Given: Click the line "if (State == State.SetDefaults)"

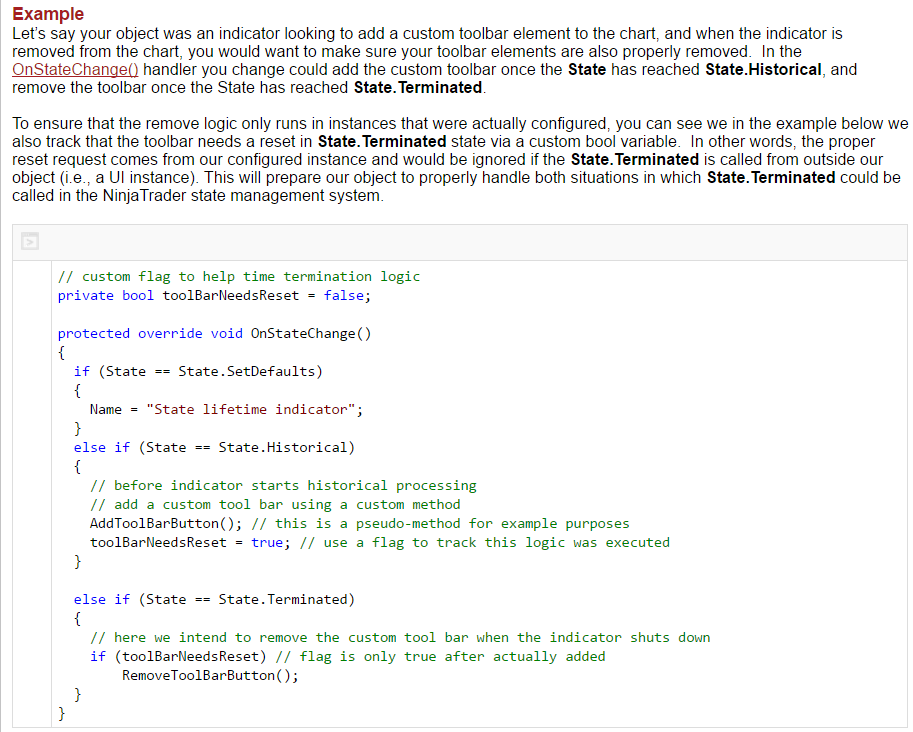Looking at the screenshot, I should point(198,372).
